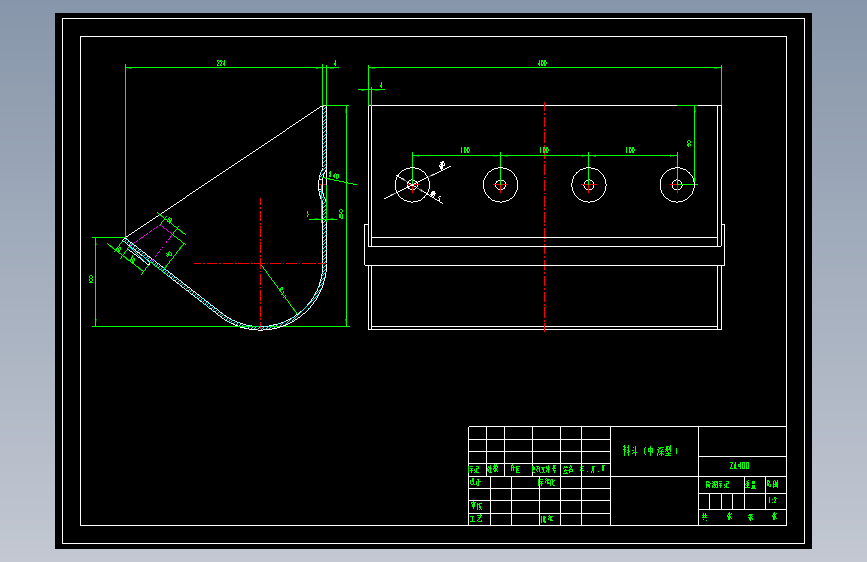Click the drawing title text beside ZL400 block

point(650,451)
